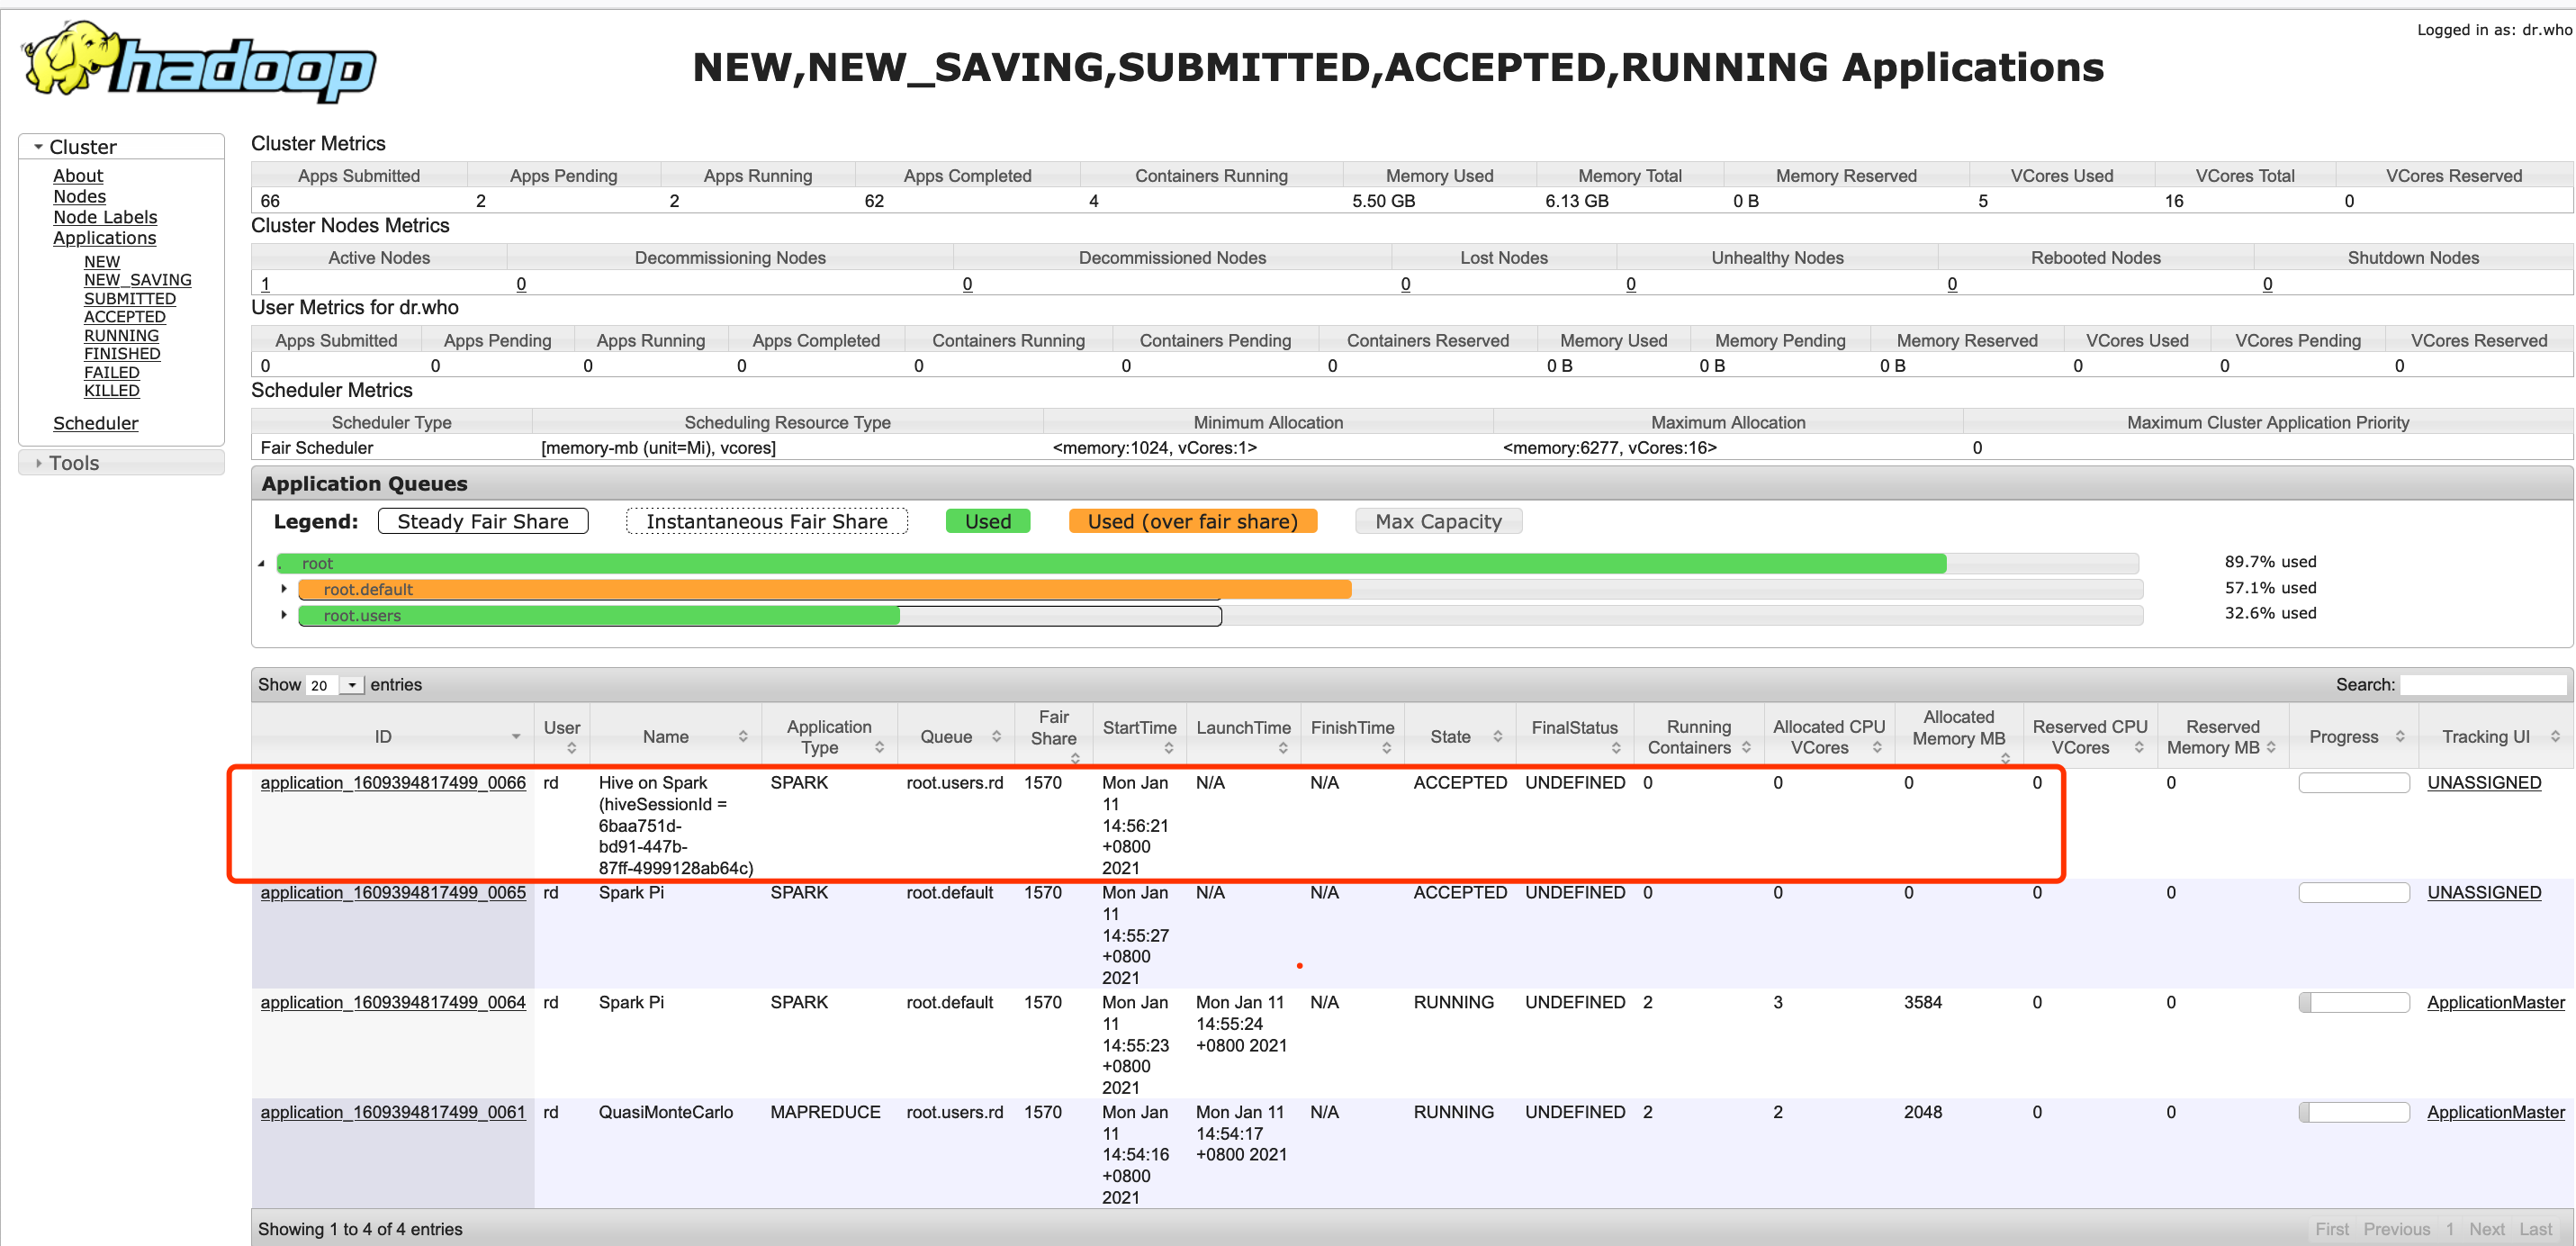Select the root.default queue usage bar

click(1220, 589)
